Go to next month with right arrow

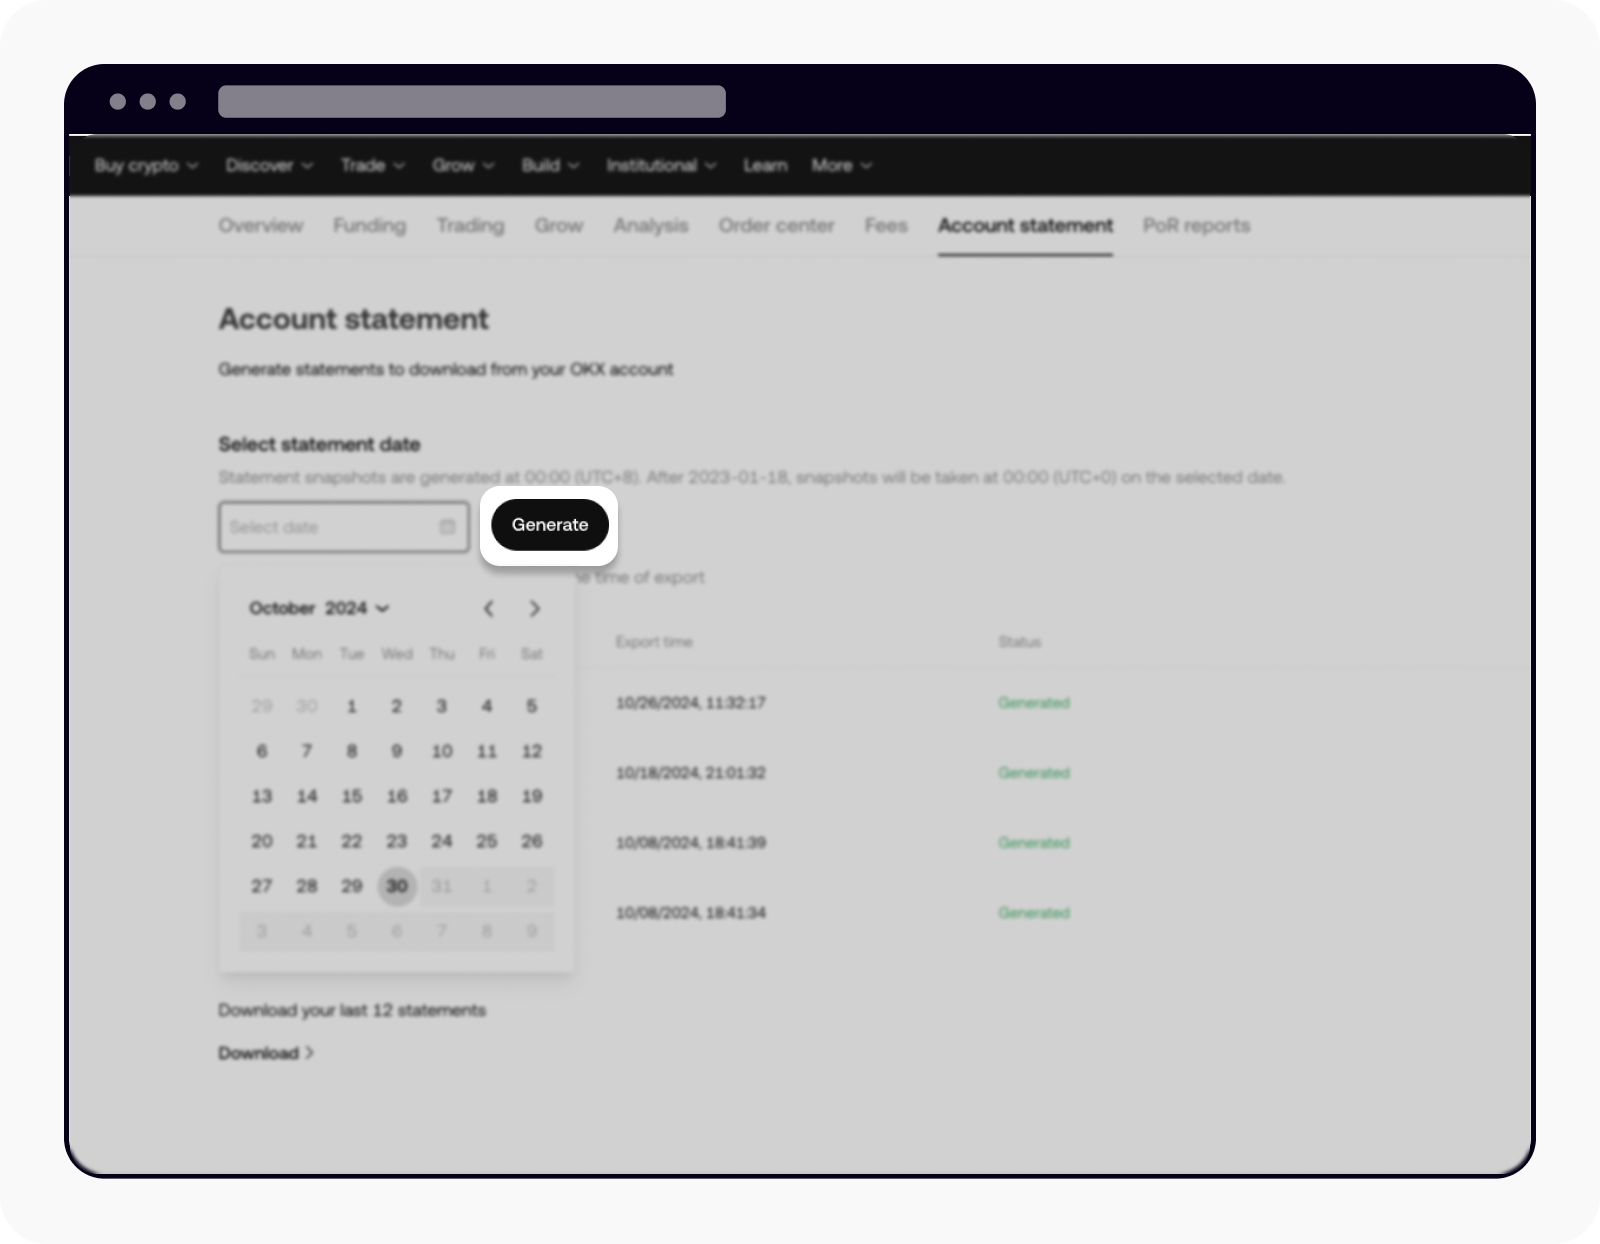pos(534,609)
